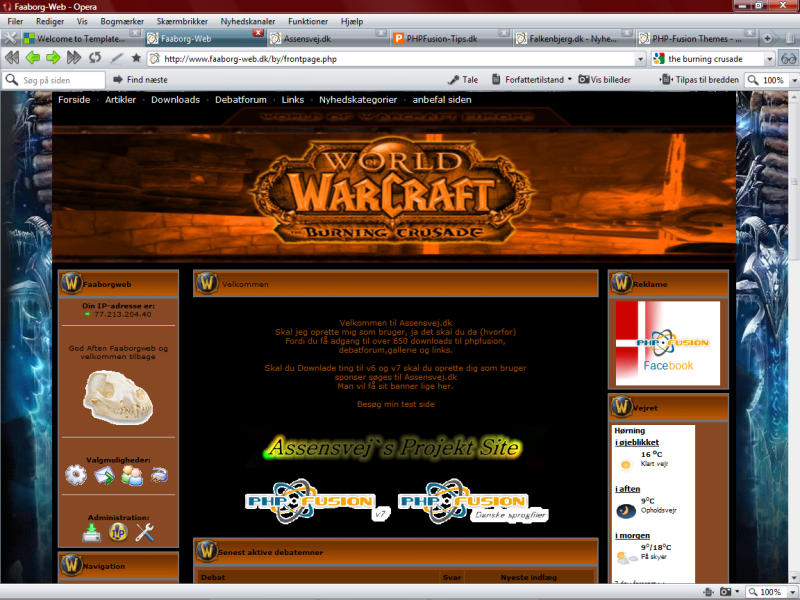
Task: Click the i morgen weather link
Action: (633, 535)
